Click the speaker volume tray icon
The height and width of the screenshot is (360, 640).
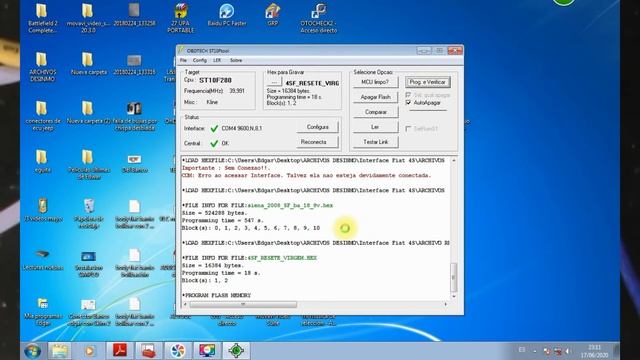568,351
